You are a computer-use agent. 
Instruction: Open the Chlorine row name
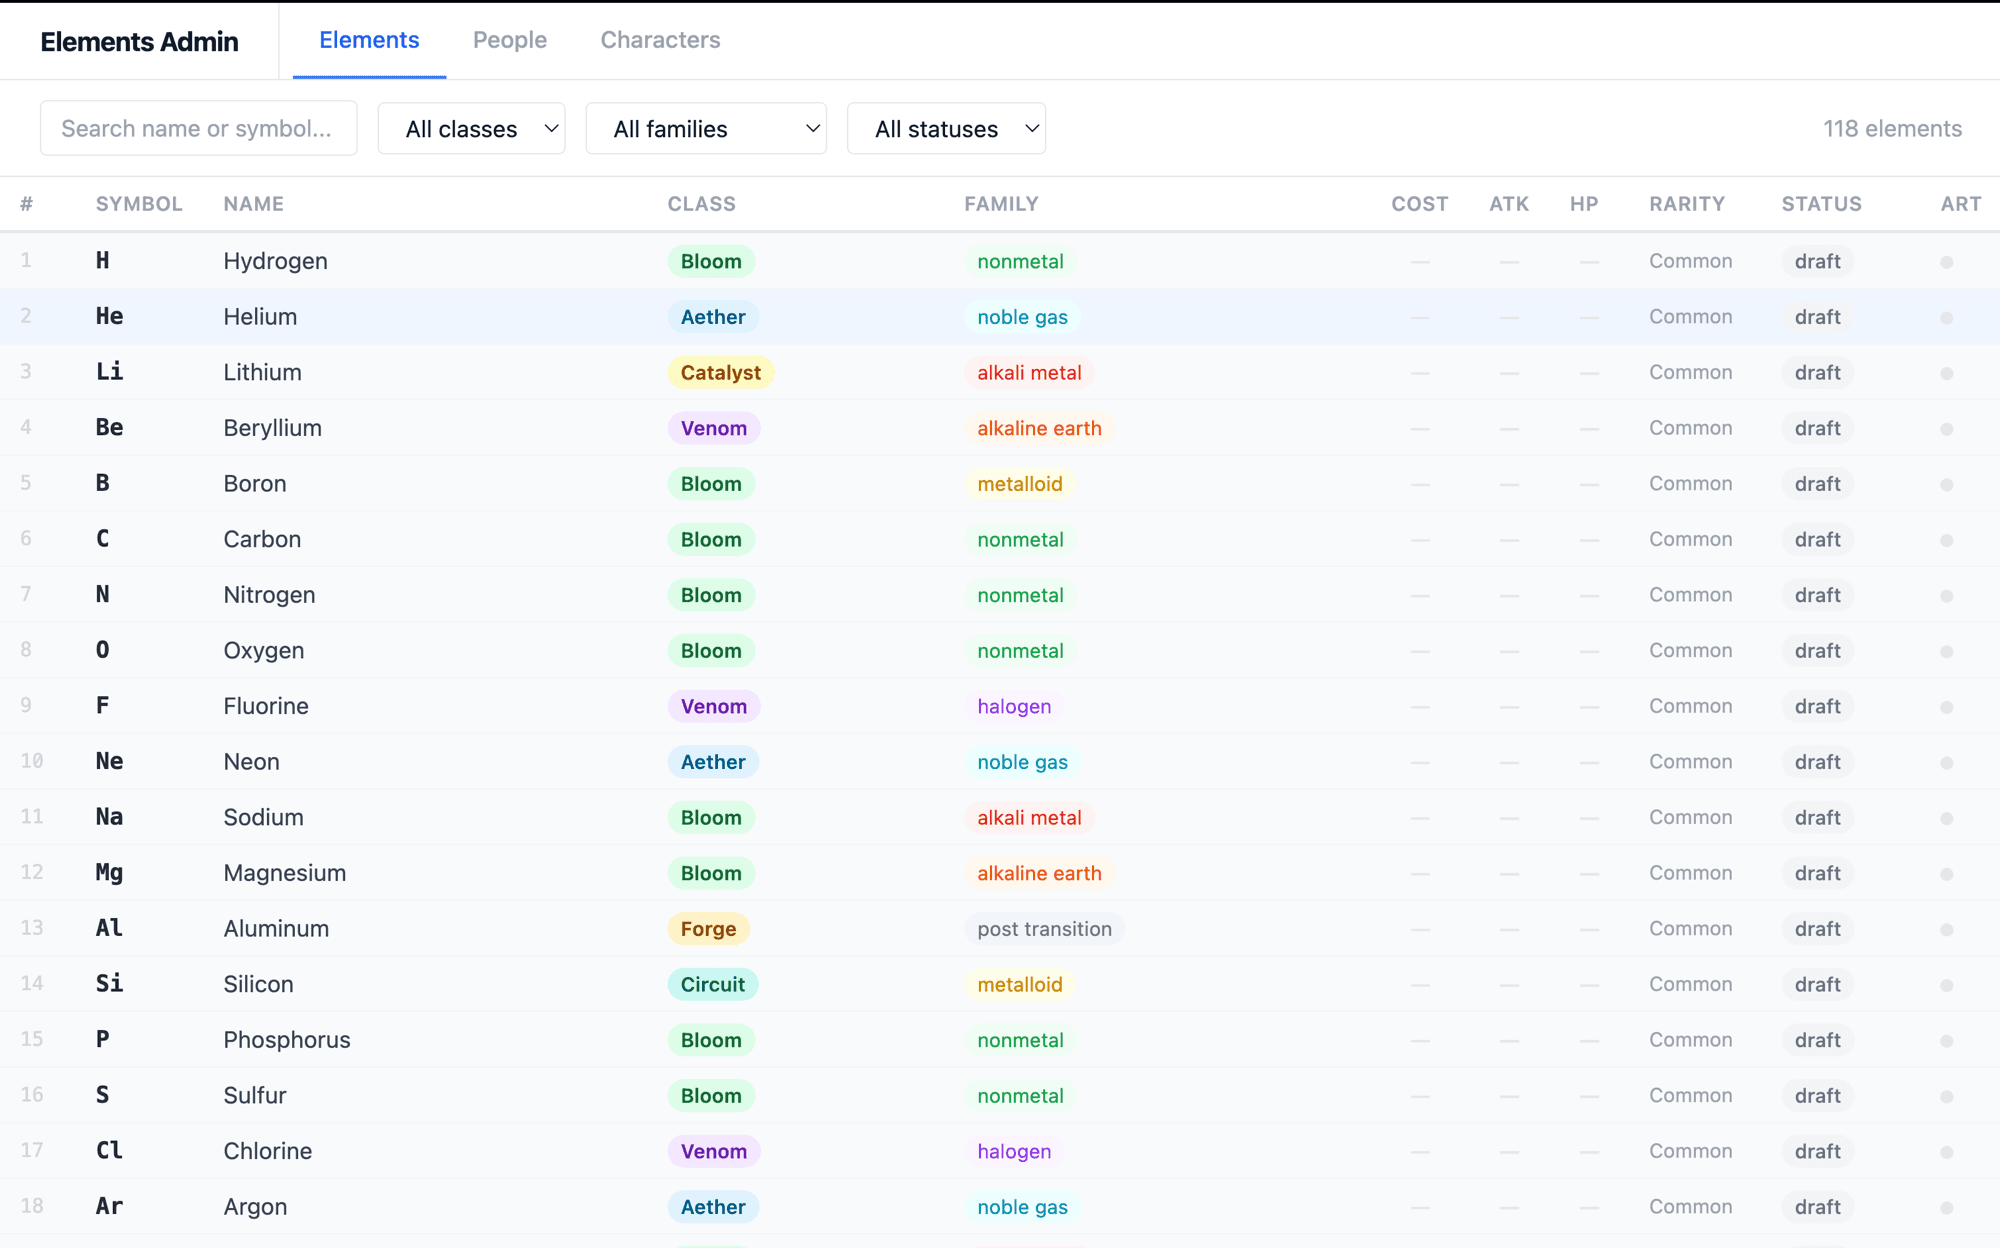(x=268, y=1151)
